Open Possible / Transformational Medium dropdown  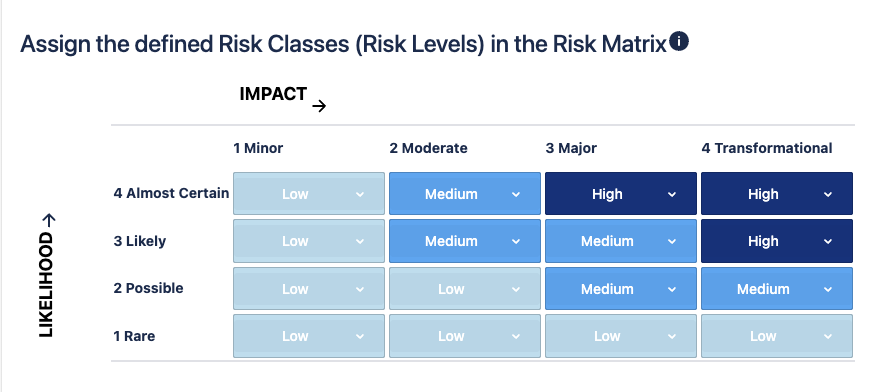click(777, 289)
